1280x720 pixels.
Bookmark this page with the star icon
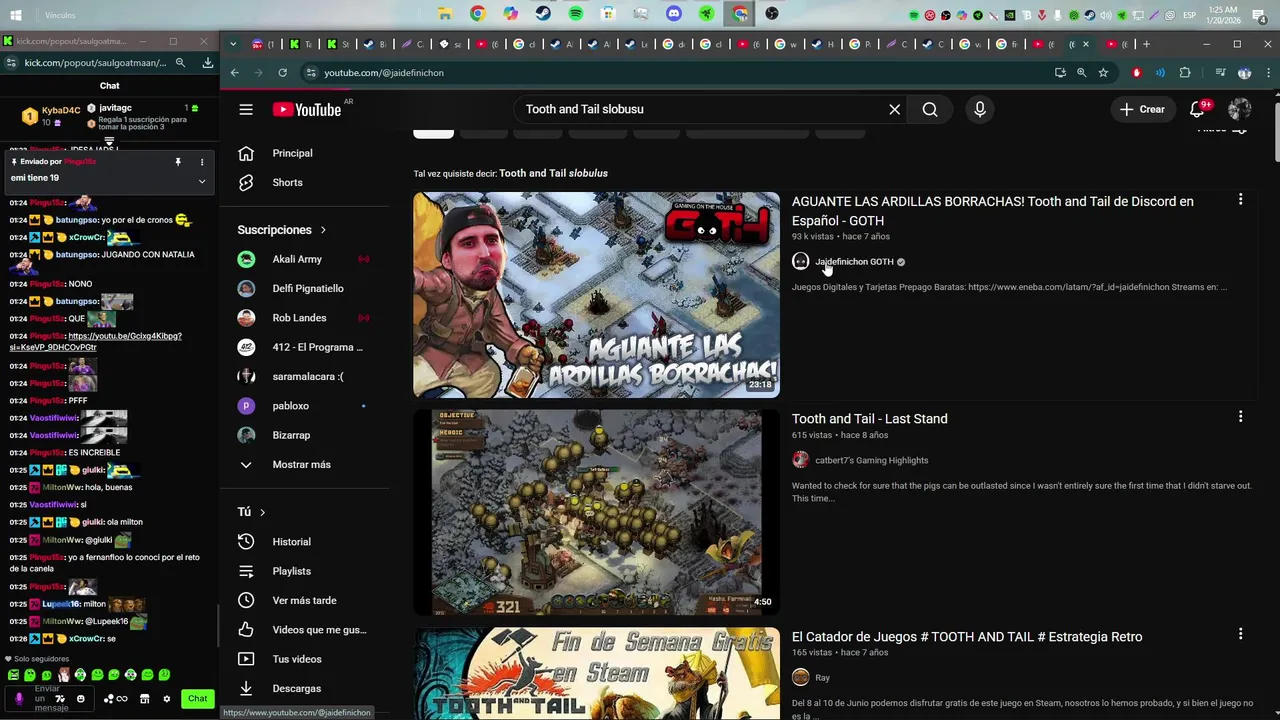[1103, 72]
